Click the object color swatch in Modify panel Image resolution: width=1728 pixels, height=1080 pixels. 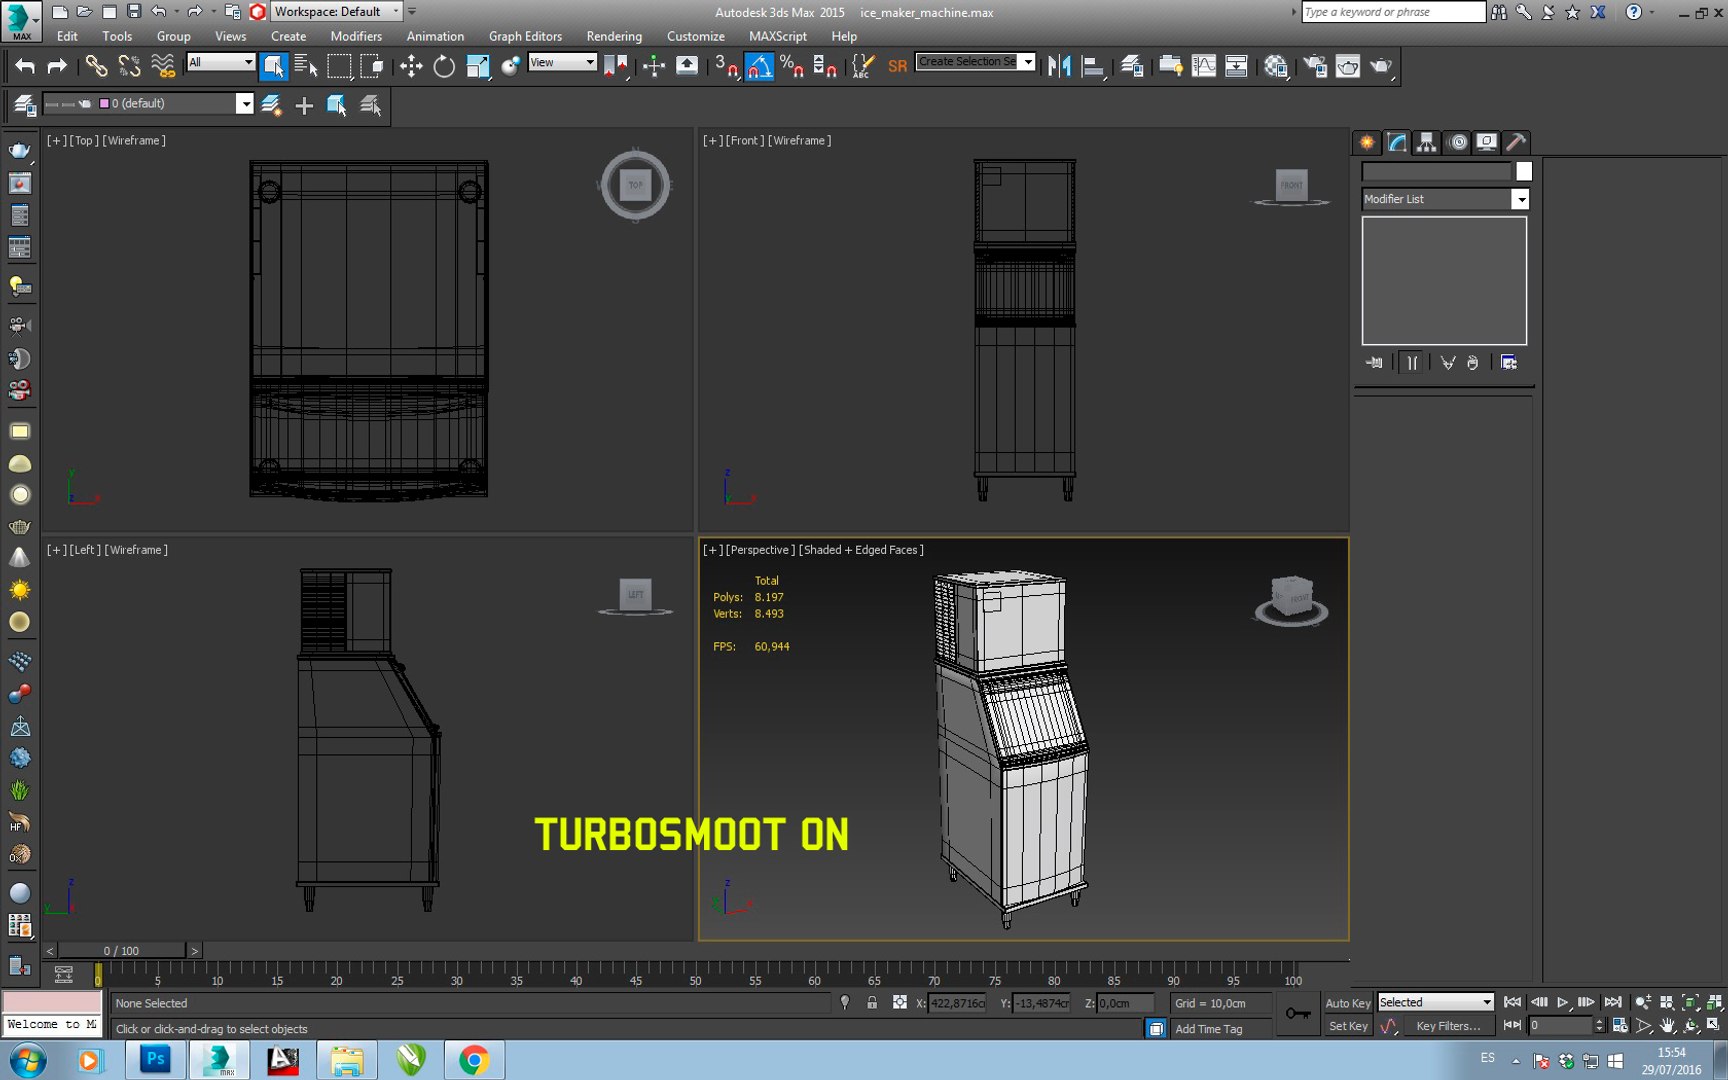point(1523,172)
